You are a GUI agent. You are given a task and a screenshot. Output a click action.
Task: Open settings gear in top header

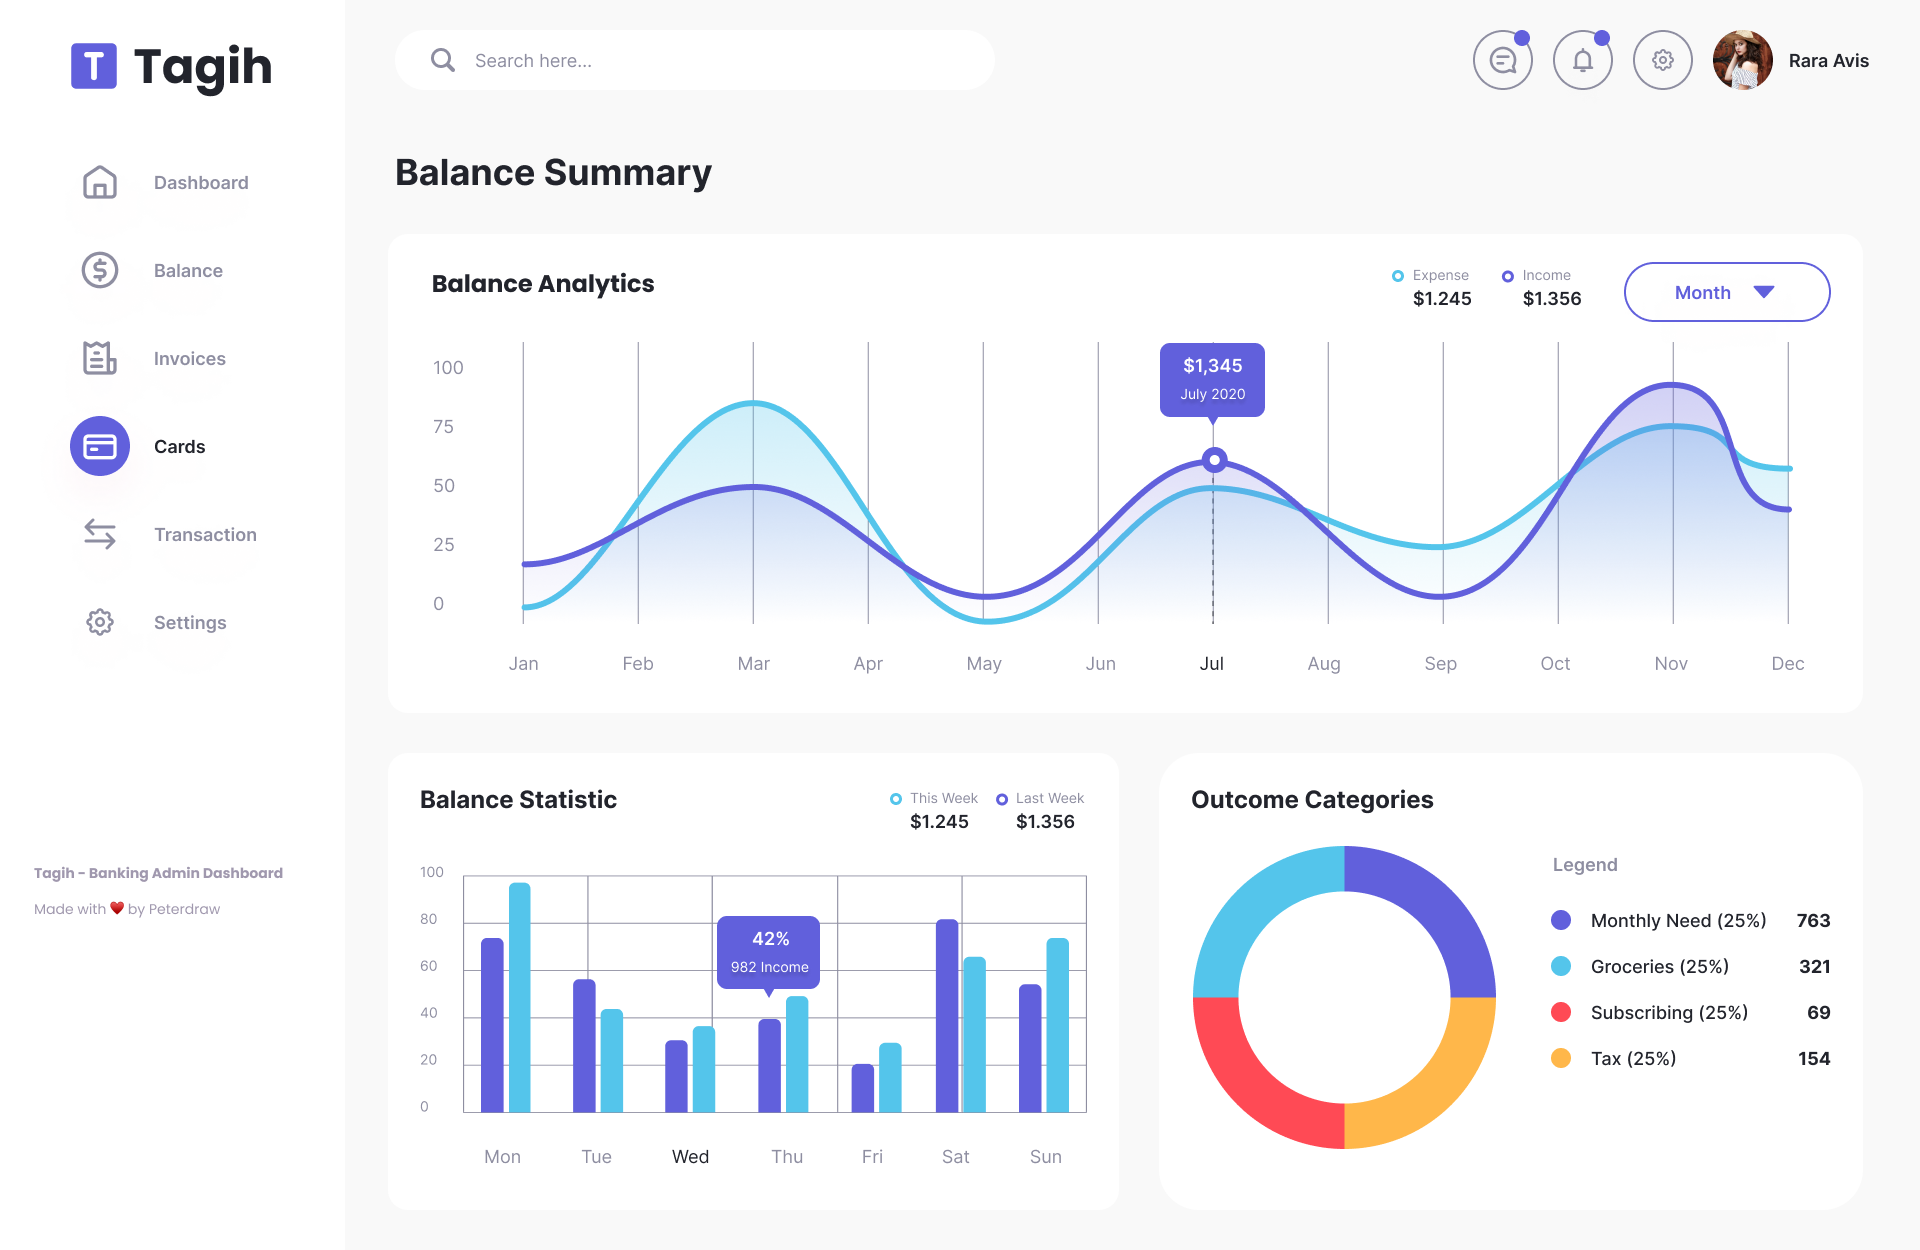click(x=1662, y=61)
